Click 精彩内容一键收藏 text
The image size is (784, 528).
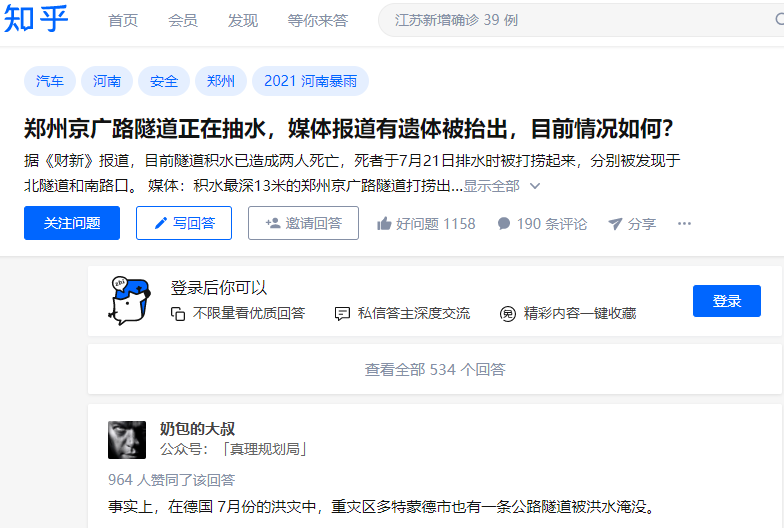click(580, 314)
